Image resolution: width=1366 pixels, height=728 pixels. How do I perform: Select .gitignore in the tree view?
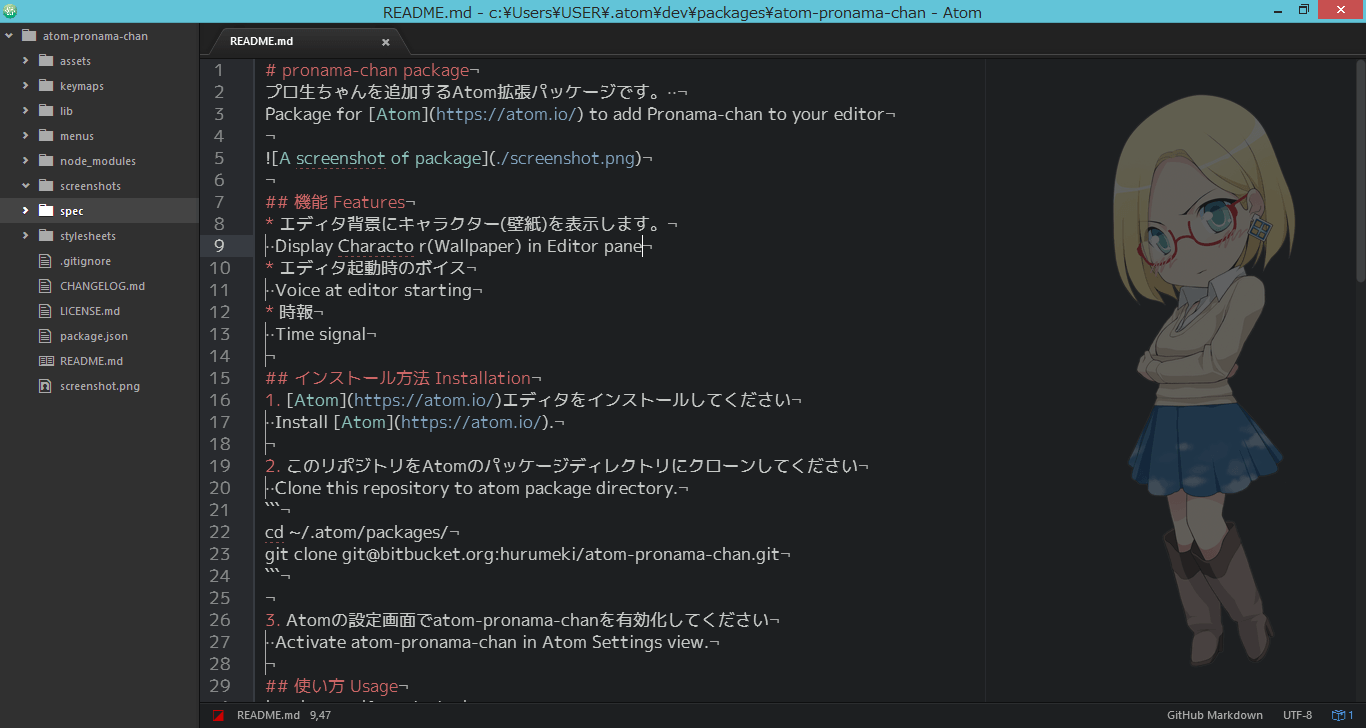(85, 261)
